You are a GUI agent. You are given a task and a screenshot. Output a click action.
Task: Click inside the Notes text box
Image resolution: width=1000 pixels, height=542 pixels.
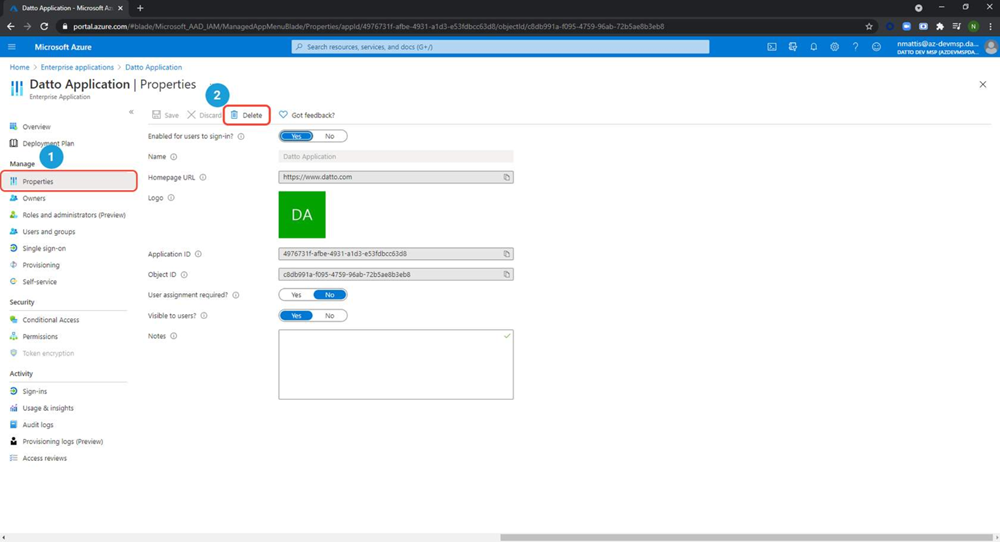395,365
